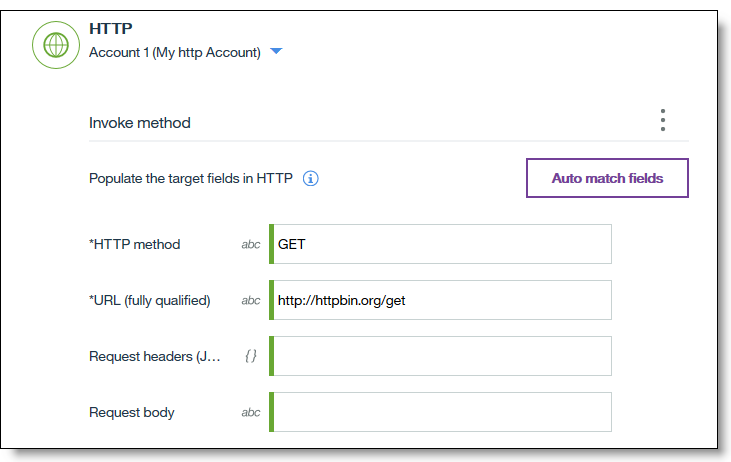Click the HTTP globe connector icon
The width and height of the screenshot is (731, 462).
tap(57, 44)
